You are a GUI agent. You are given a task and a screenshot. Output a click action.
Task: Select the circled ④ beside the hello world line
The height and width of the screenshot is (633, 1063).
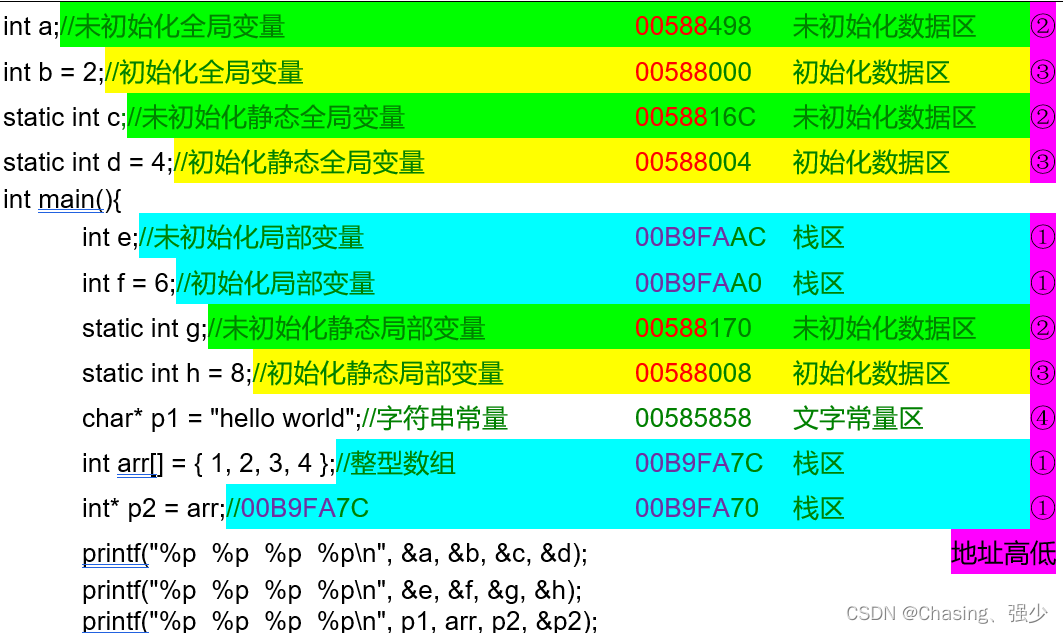pos(1044,418)
